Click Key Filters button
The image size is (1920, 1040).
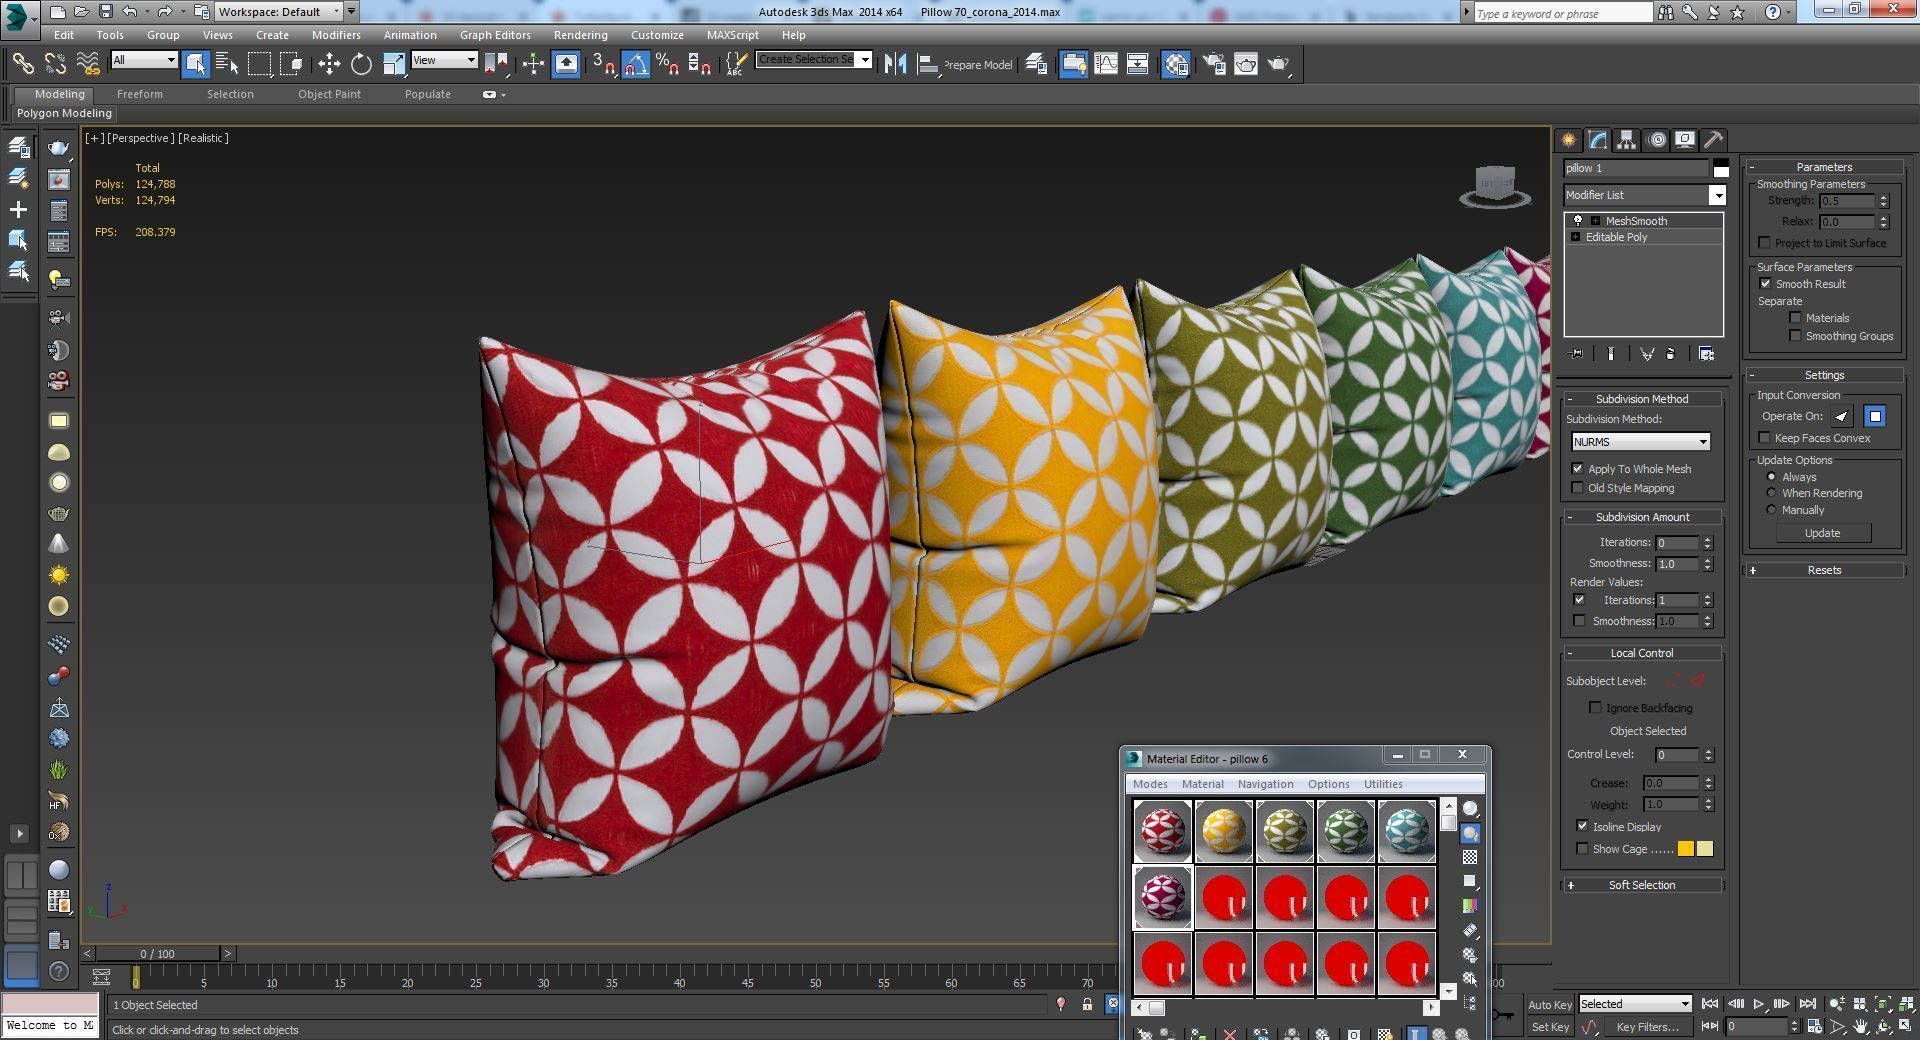pyautogui.click(x=1647, y=1027)
